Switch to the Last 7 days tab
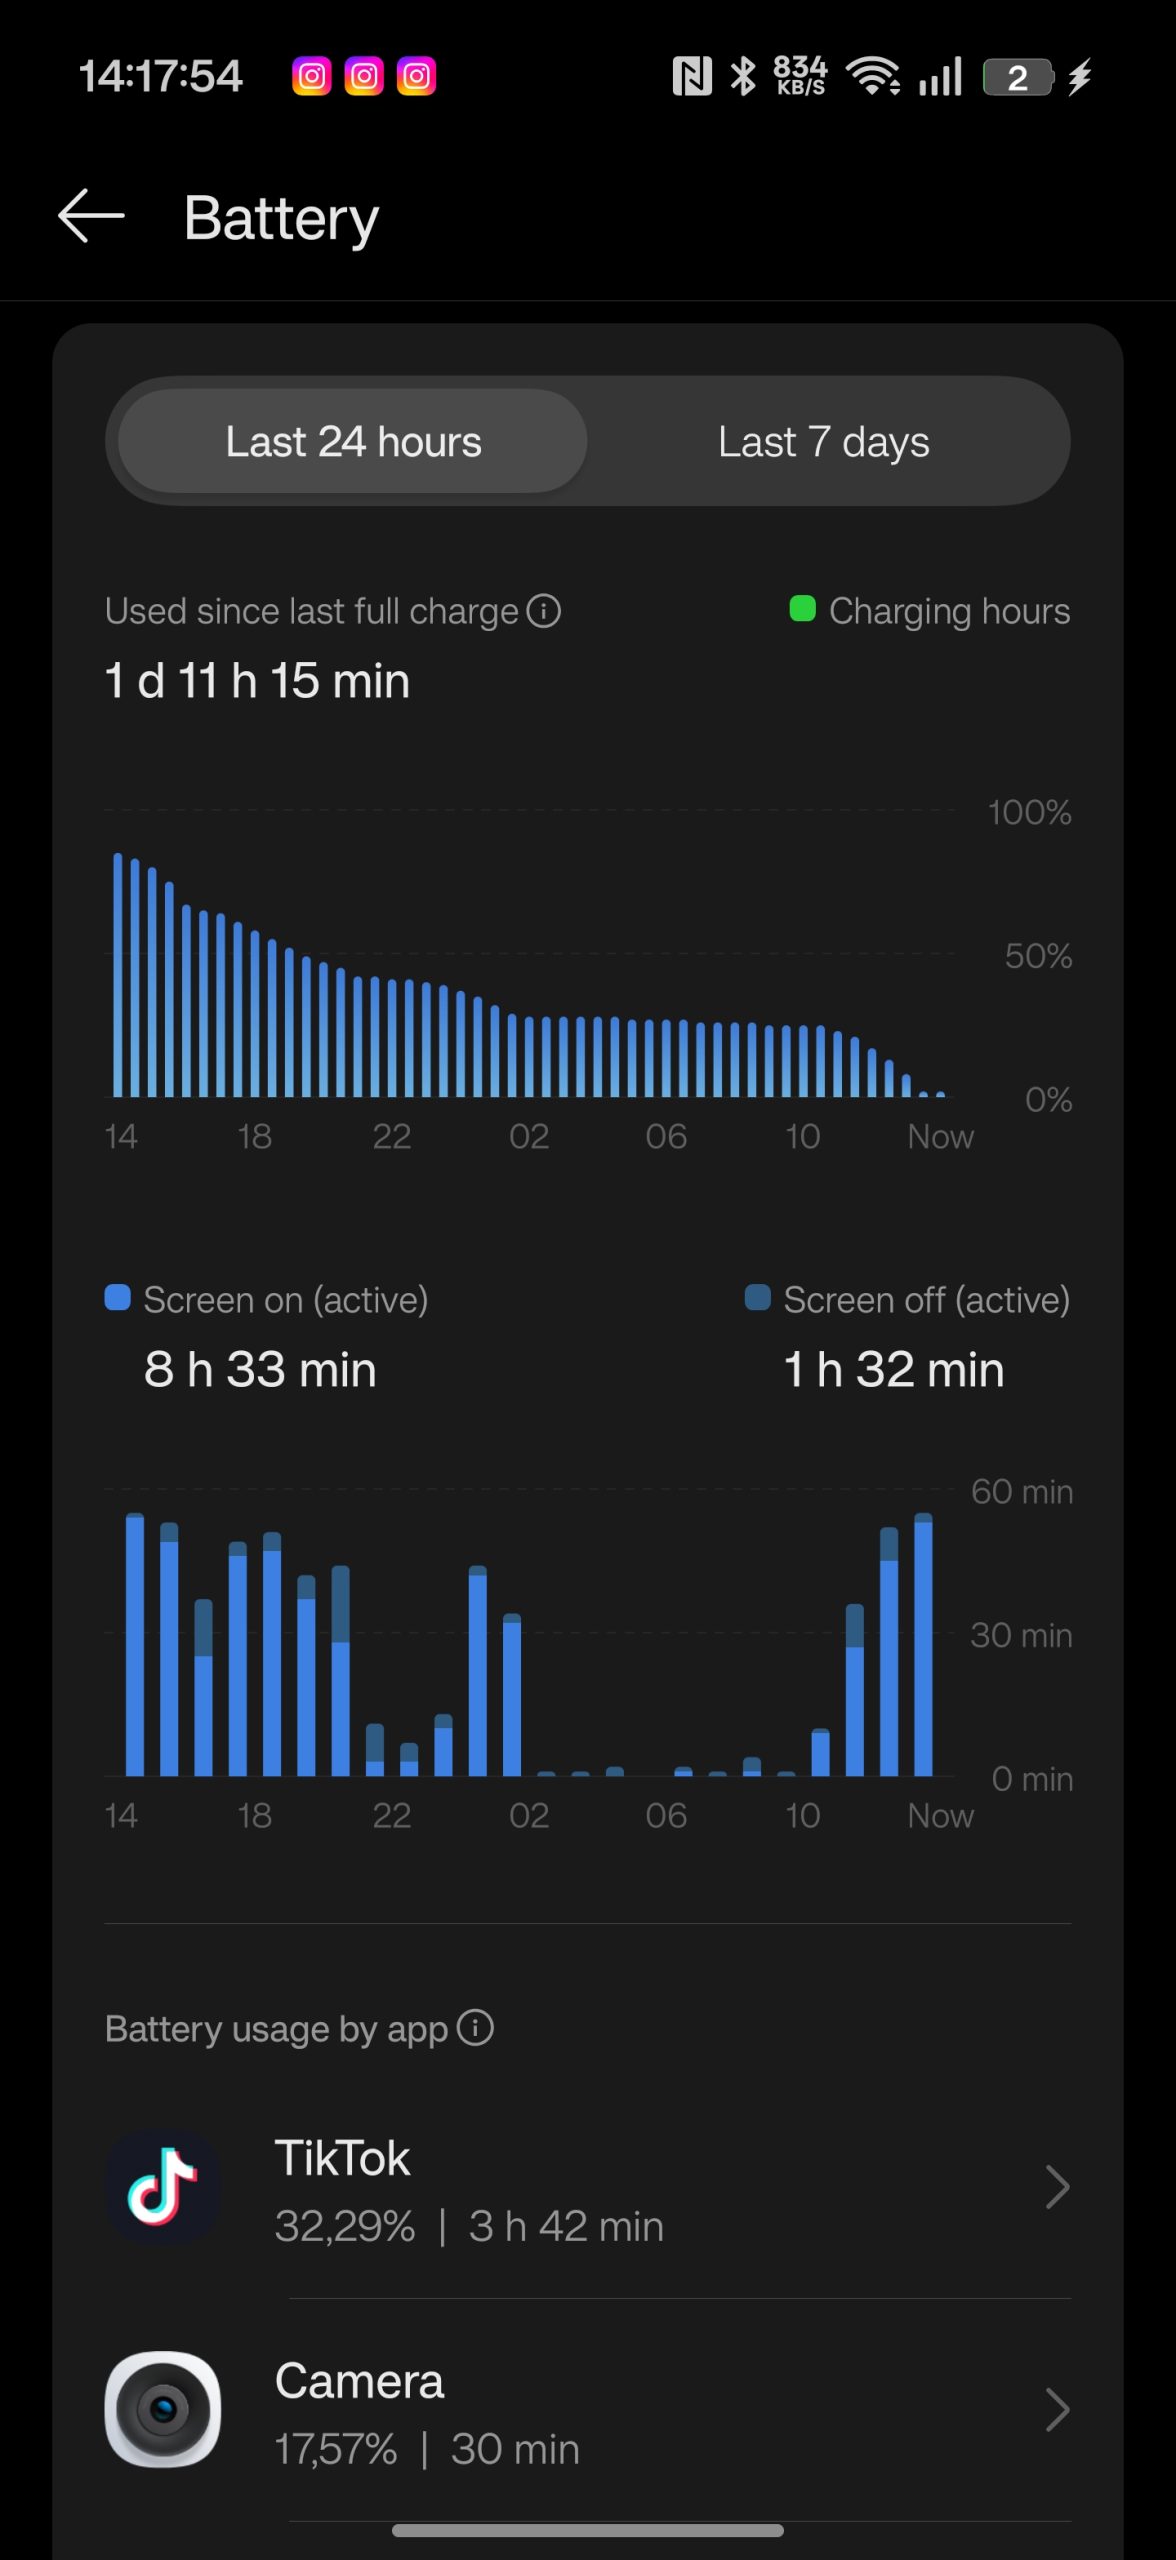 pyautogui.click(x=823, y=441)
